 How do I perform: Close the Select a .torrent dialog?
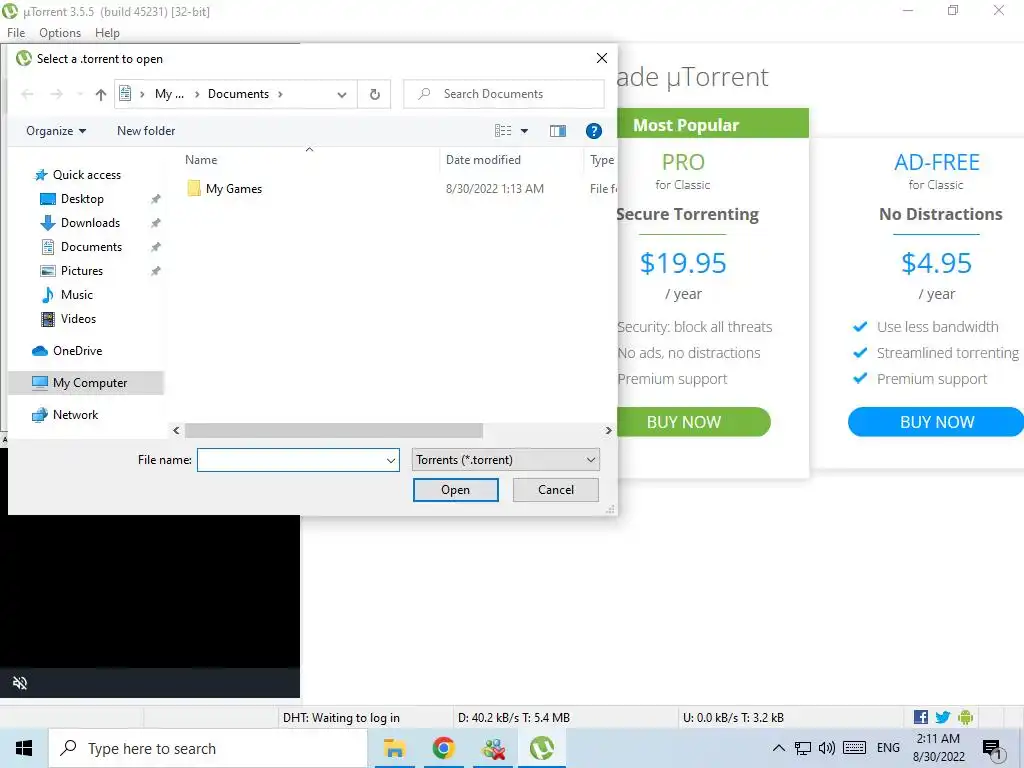click(602, 58)
